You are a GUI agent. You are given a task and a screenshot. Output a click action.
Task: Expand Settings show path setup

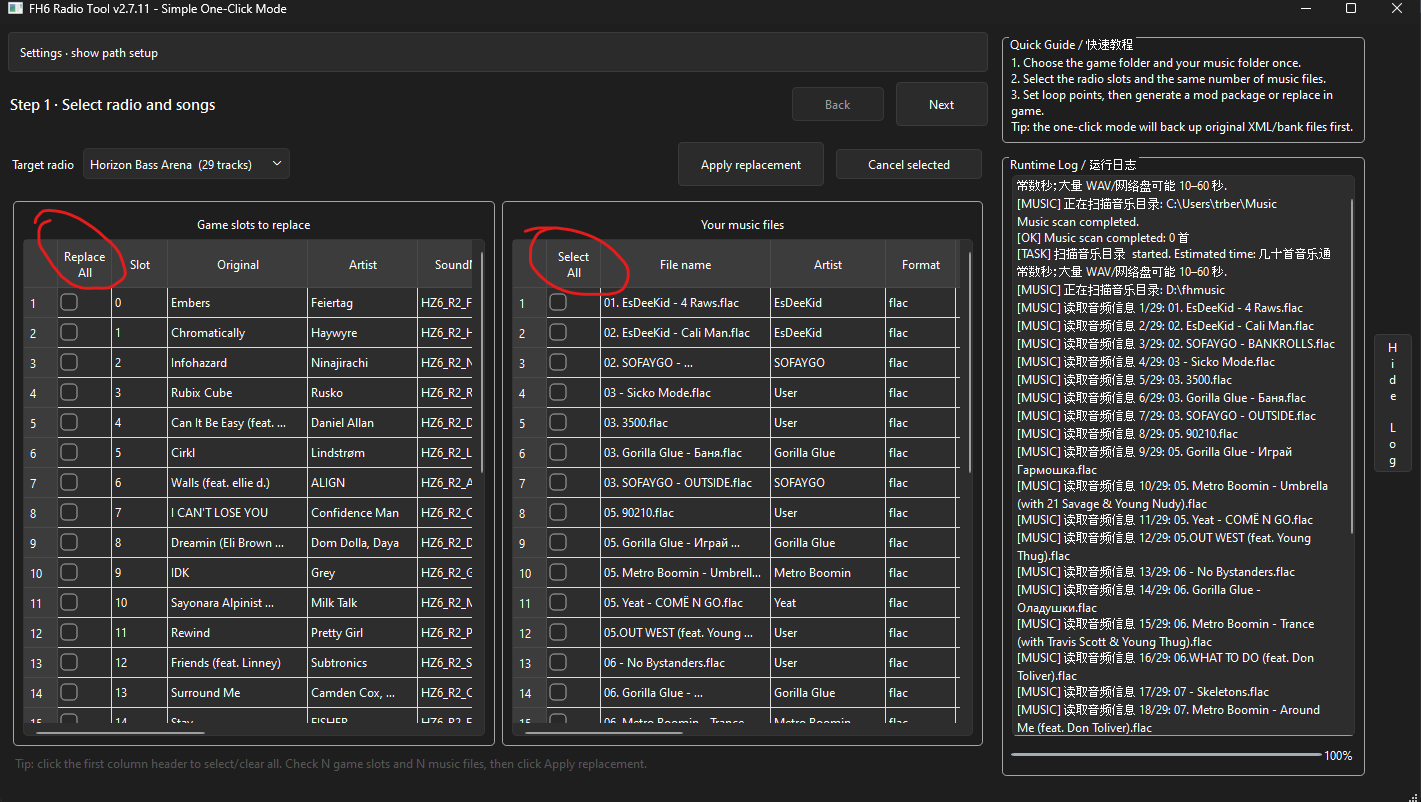pyautogui.click(x=498, y=53)
